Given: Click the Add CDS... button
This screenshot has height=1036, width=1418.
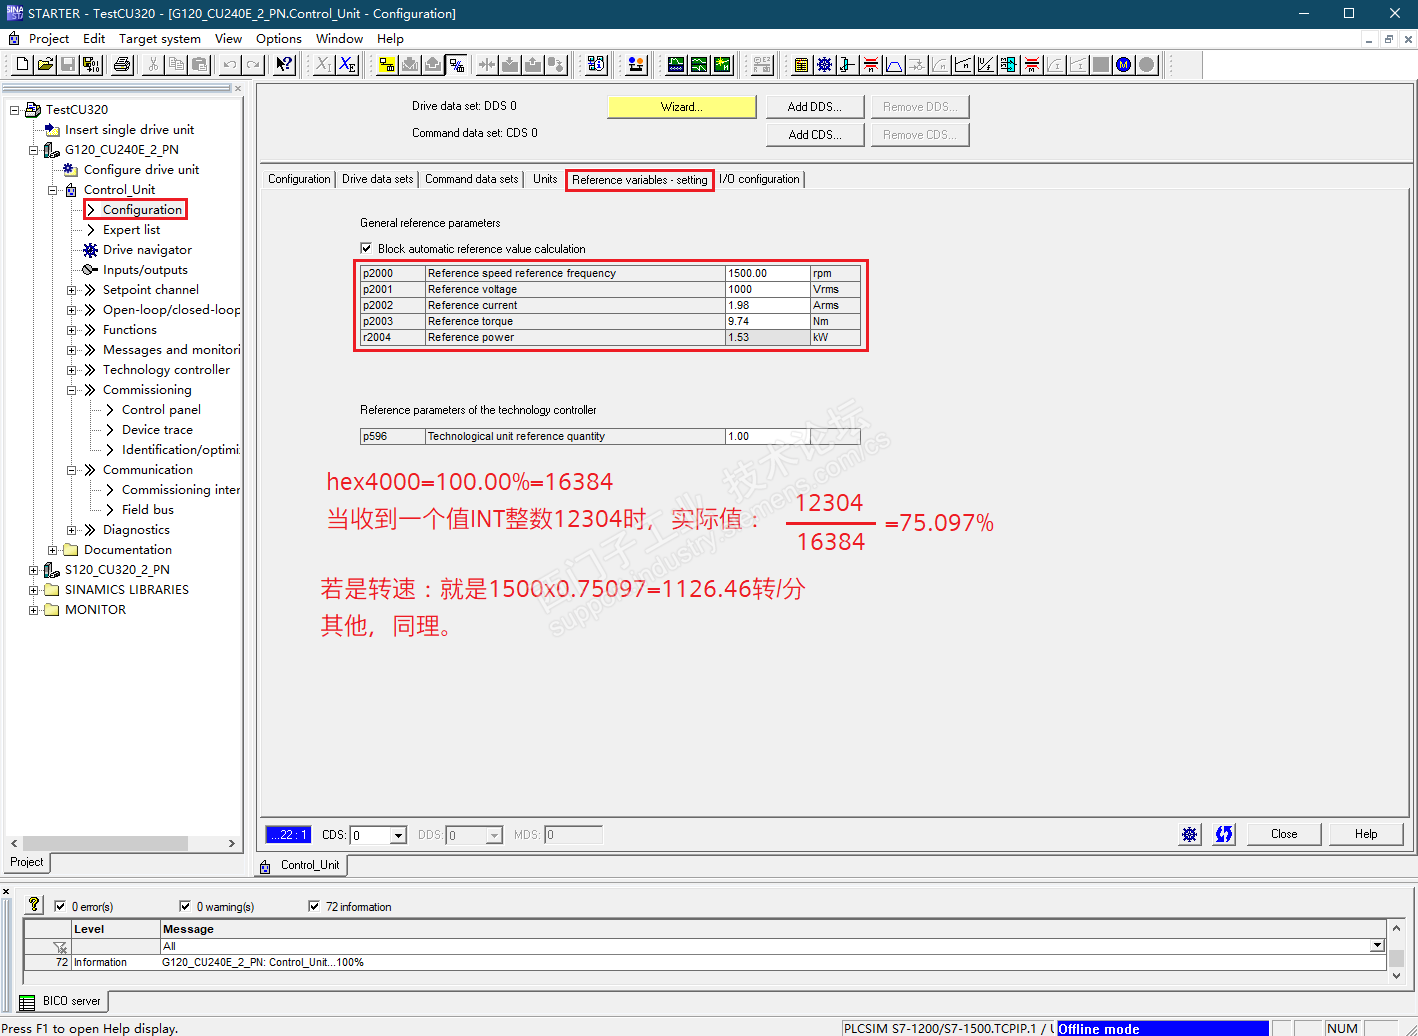Looking at the screenshot, I should coord(815,135).
